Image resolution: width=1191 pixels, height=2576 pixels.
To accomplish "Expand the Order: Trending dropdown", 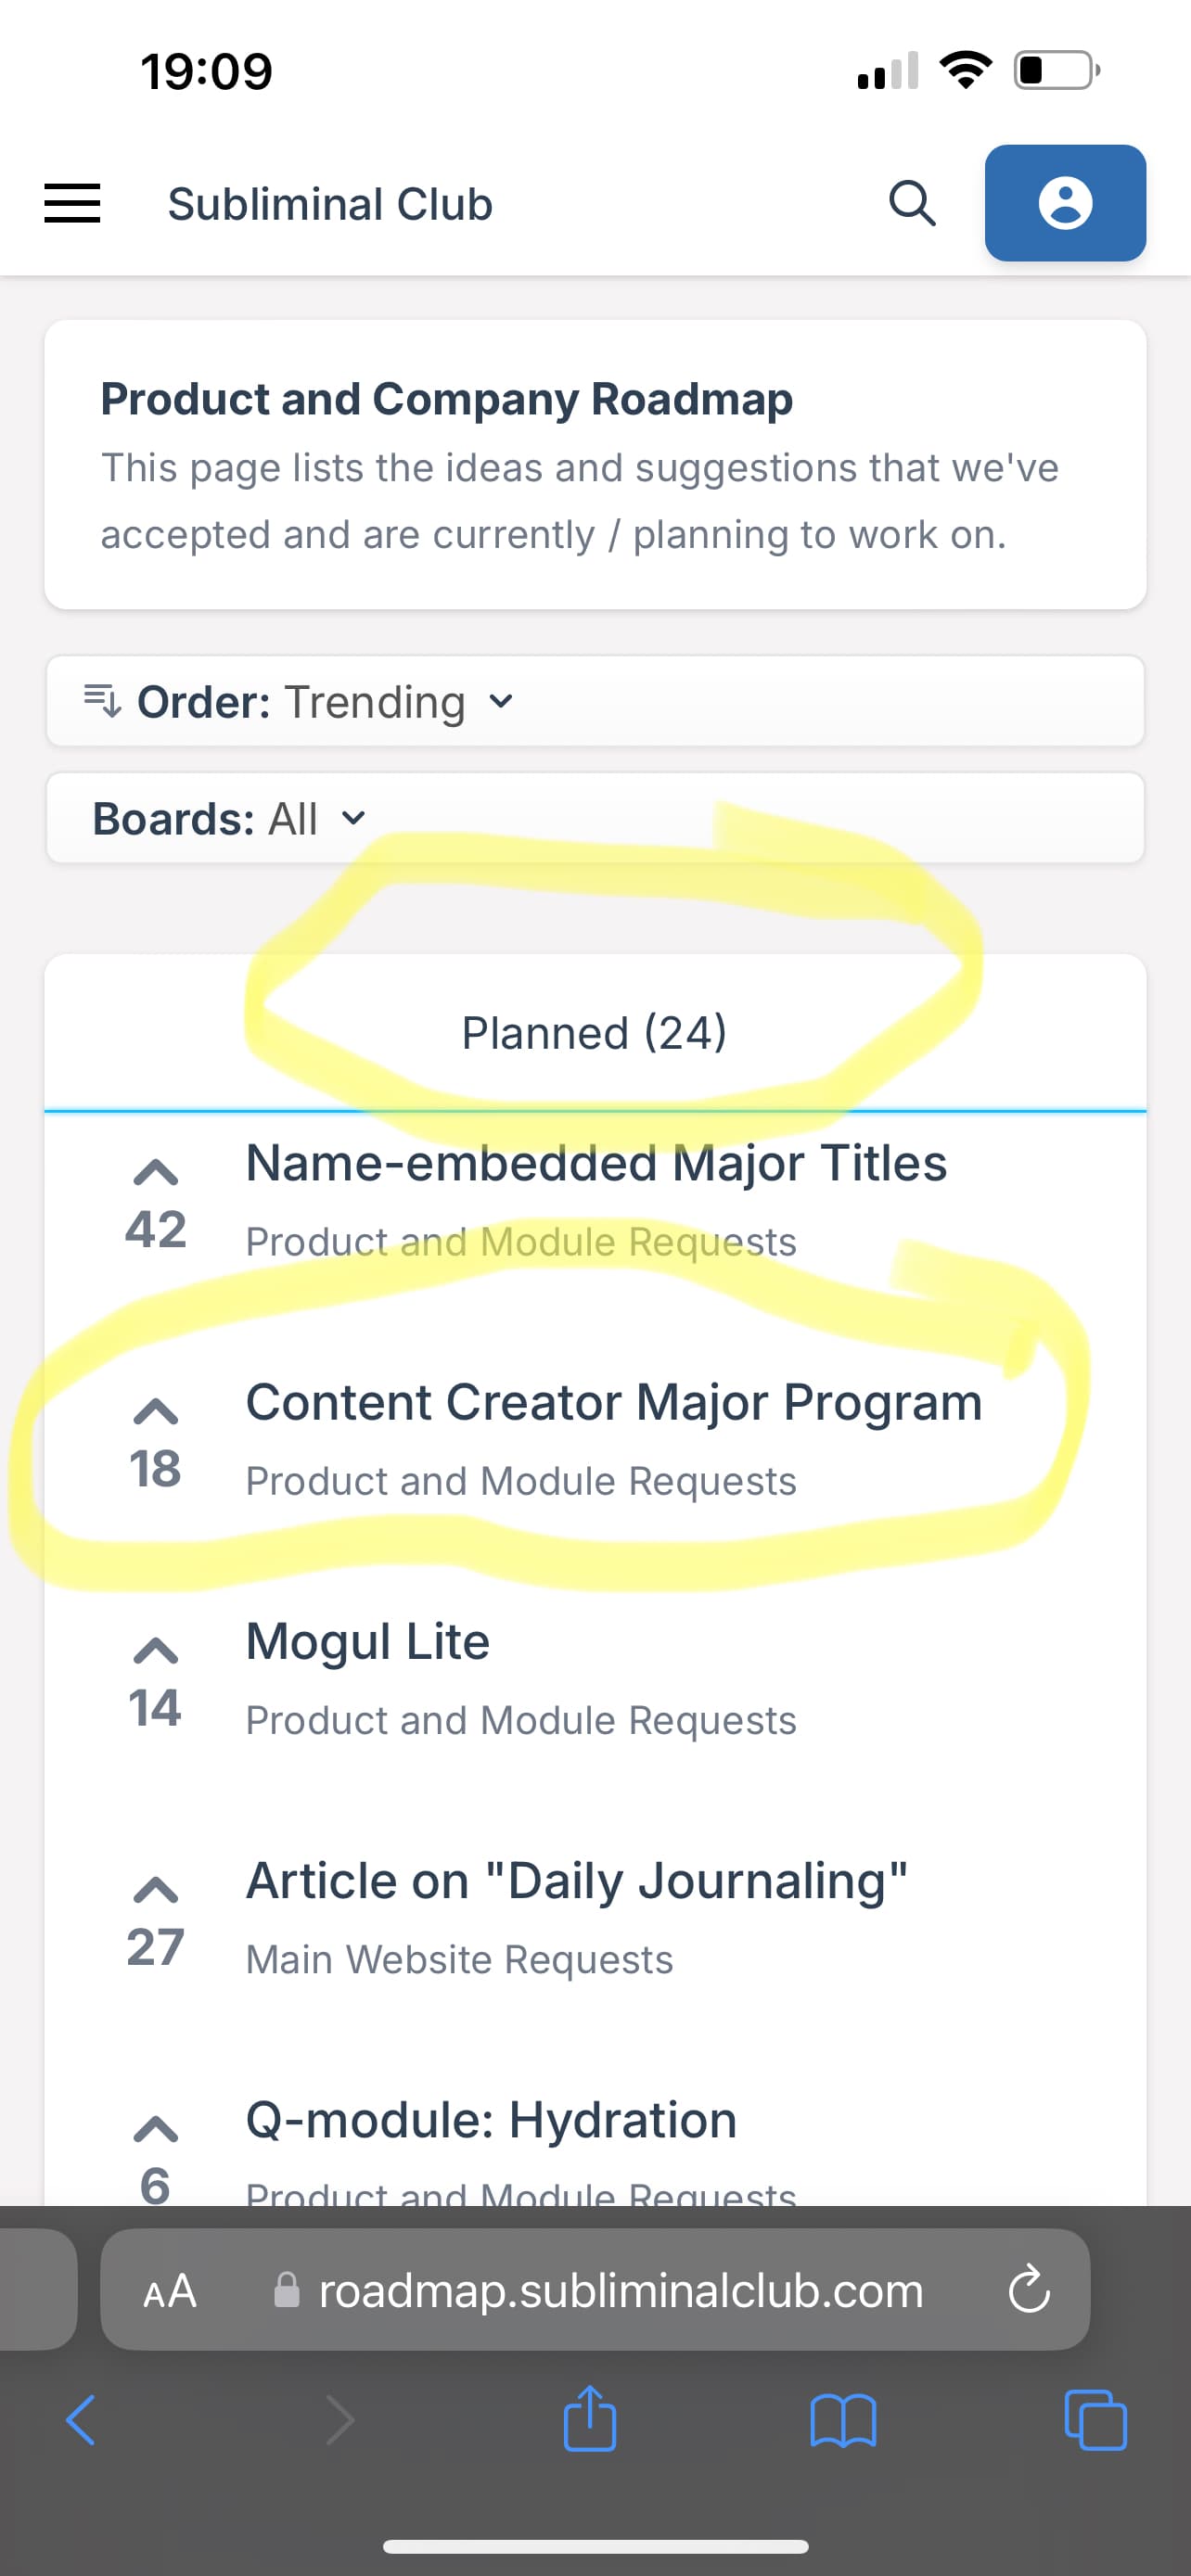I will [x=595, y=701].
